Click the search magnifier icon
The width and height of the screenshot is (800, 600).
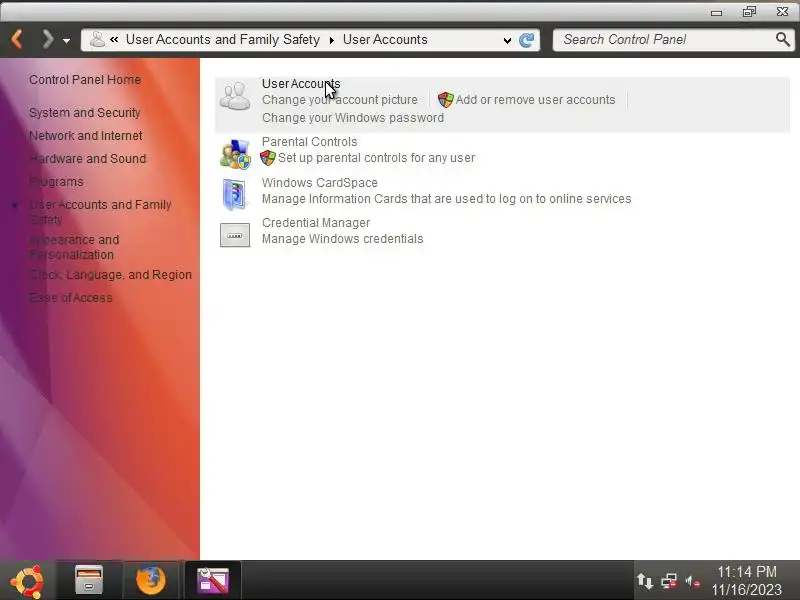tap(782, 39)
